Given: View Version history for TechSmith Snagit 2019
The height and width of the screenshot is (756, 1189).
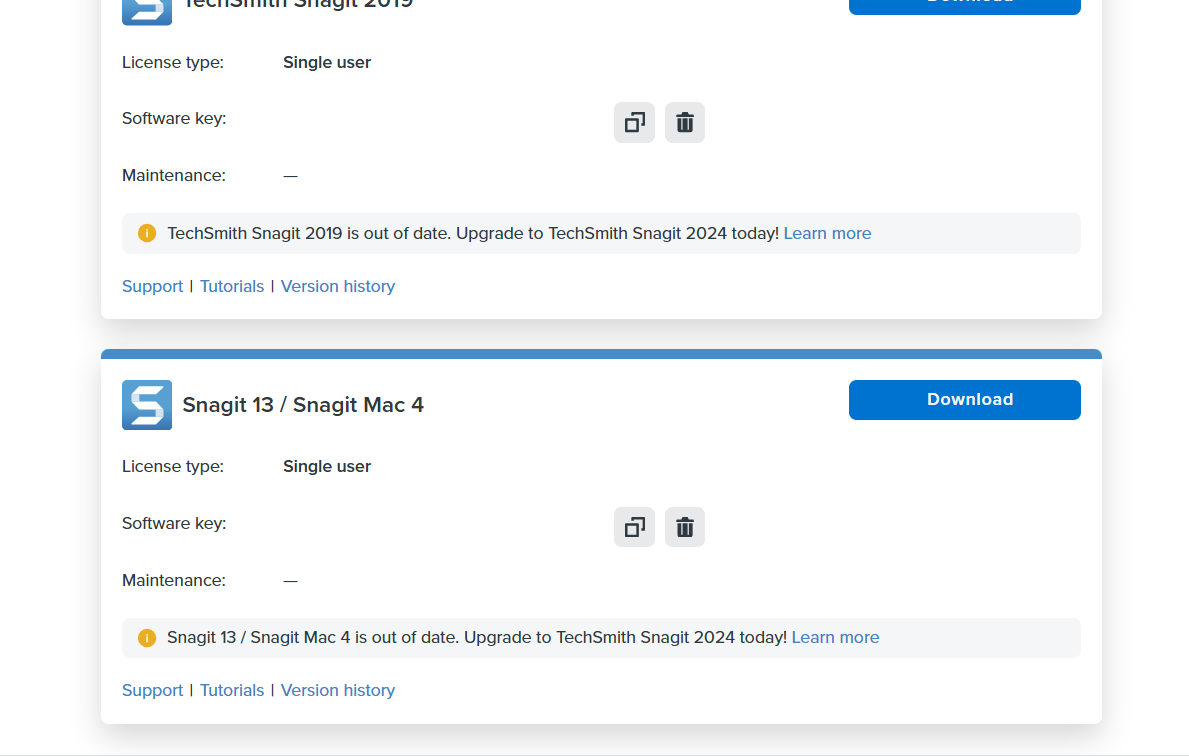Looking at the screenshot, I should click(338, 287).
